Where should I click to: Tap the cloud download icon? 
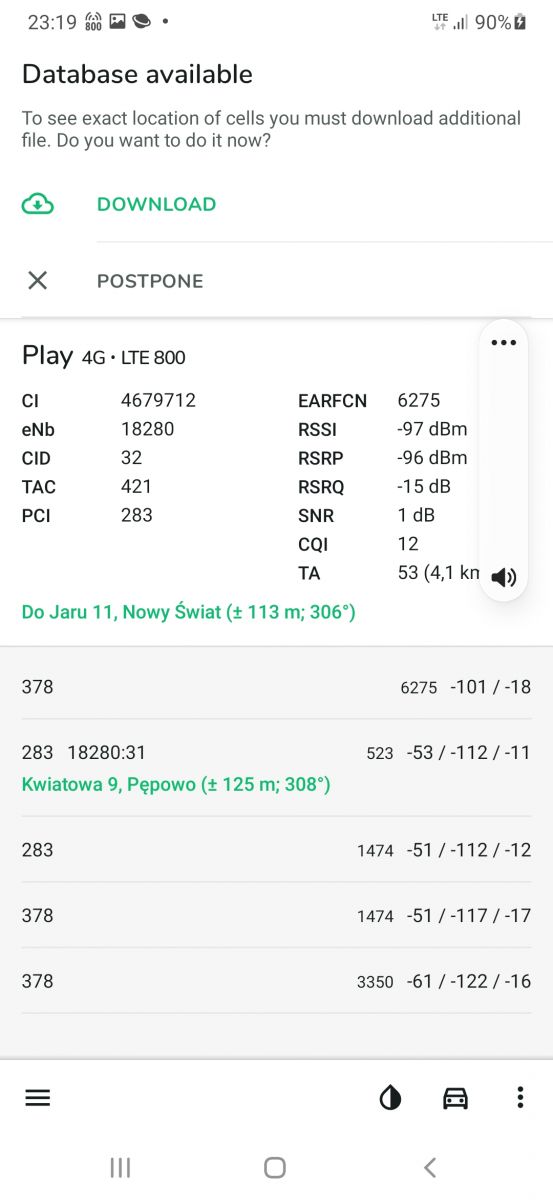[x=38, y=204]
